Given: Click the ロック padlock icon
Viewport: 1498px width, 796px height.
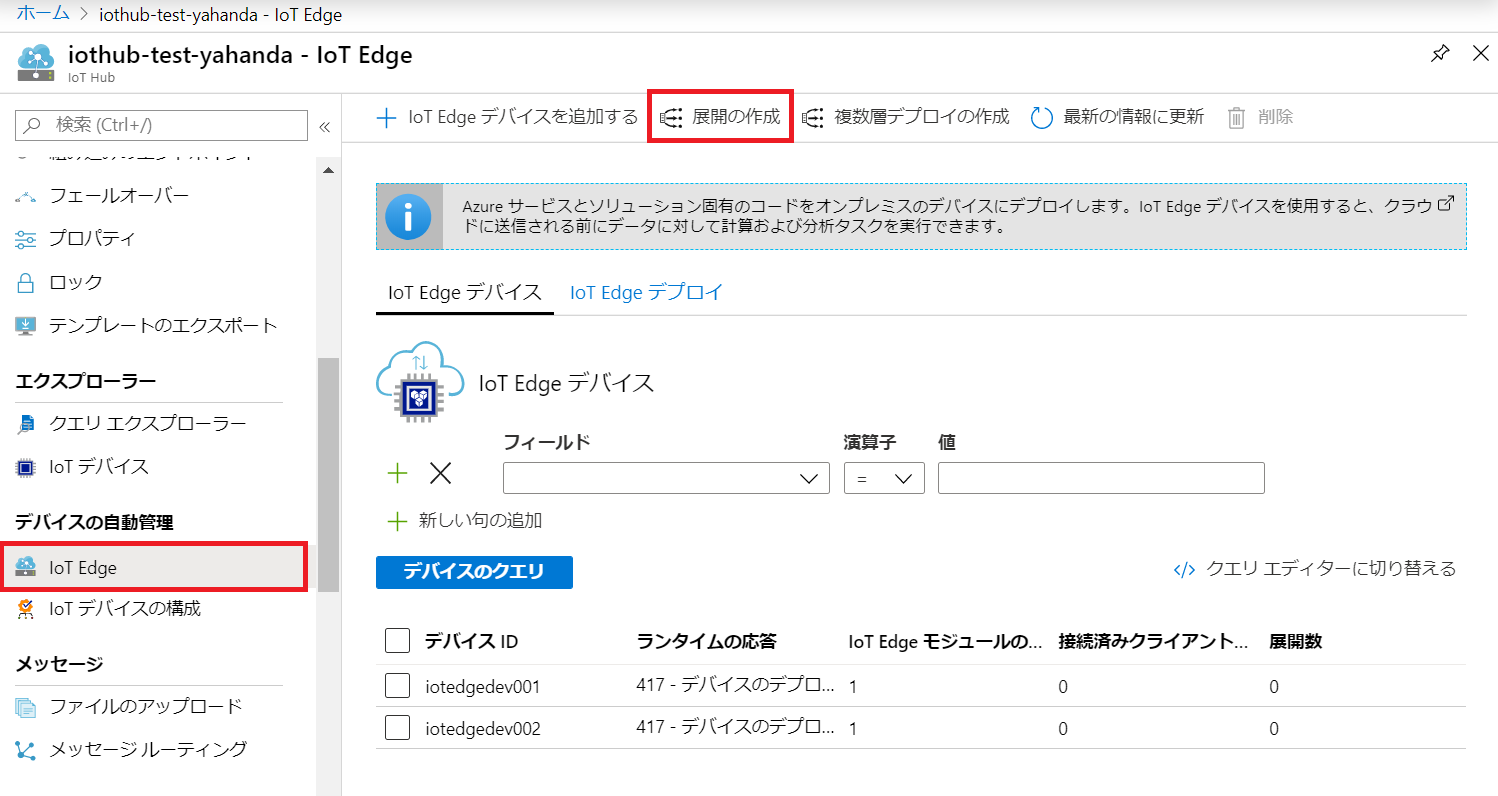Looking at the screenshot, I should point(26,283).
